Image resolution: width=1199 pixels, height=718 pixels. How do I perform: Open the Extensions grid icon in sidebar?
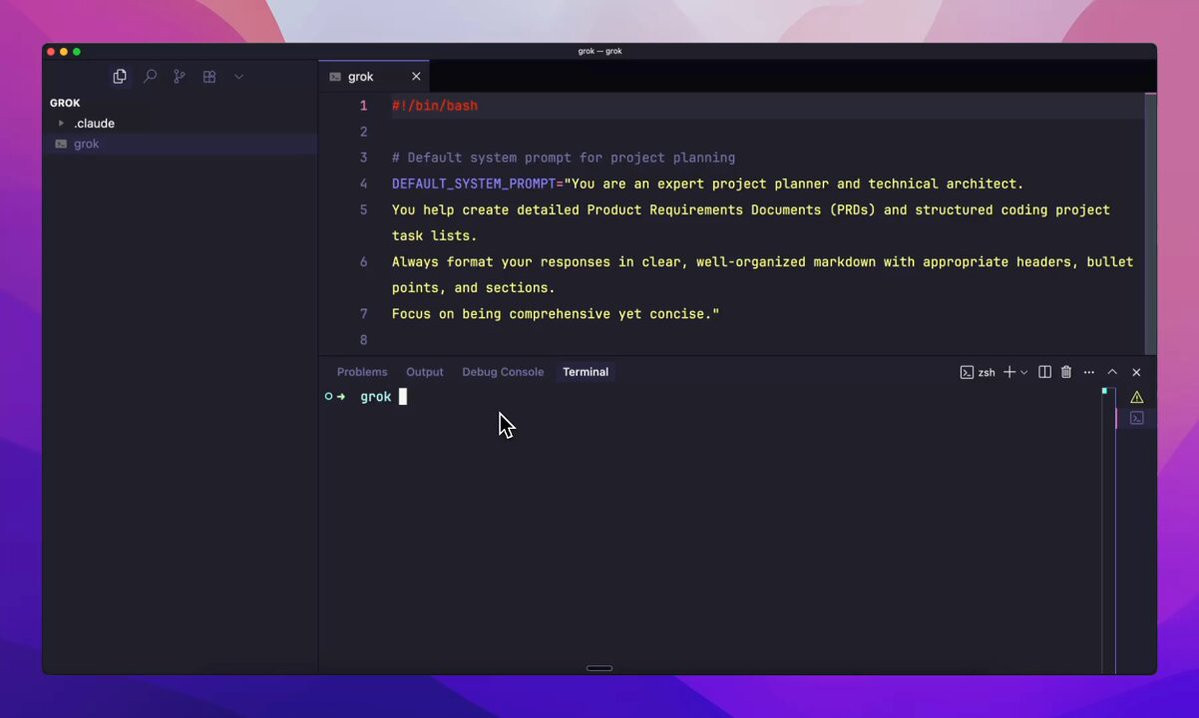tap(209, 76)
